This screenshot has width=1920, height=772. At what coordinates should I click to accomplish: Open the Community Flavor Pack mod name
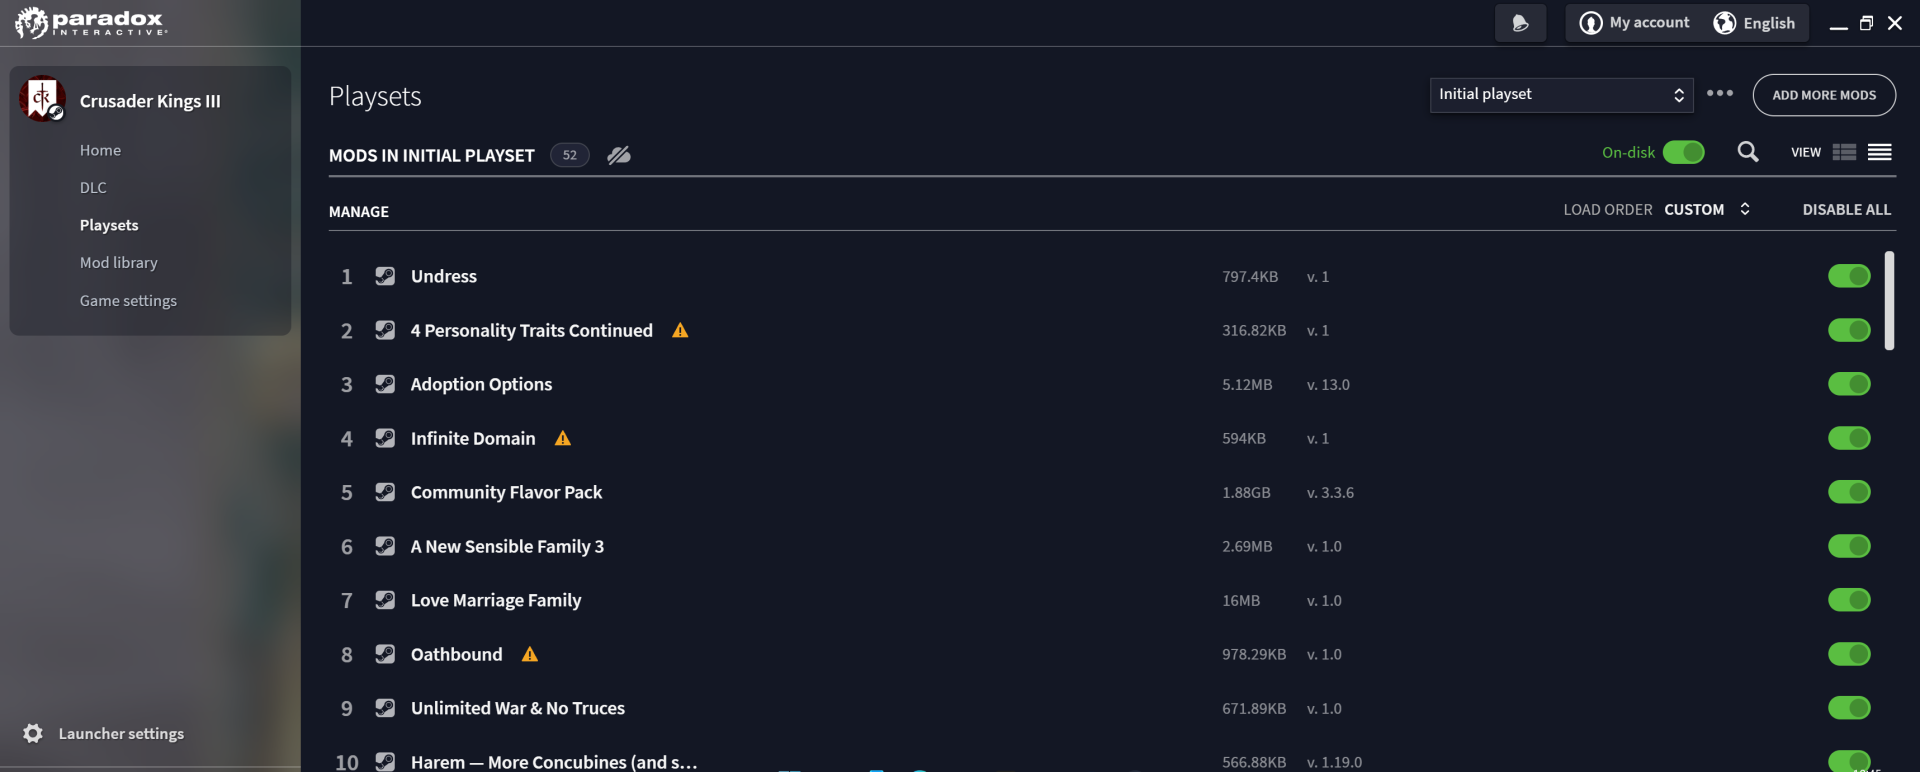pos(506,492)
